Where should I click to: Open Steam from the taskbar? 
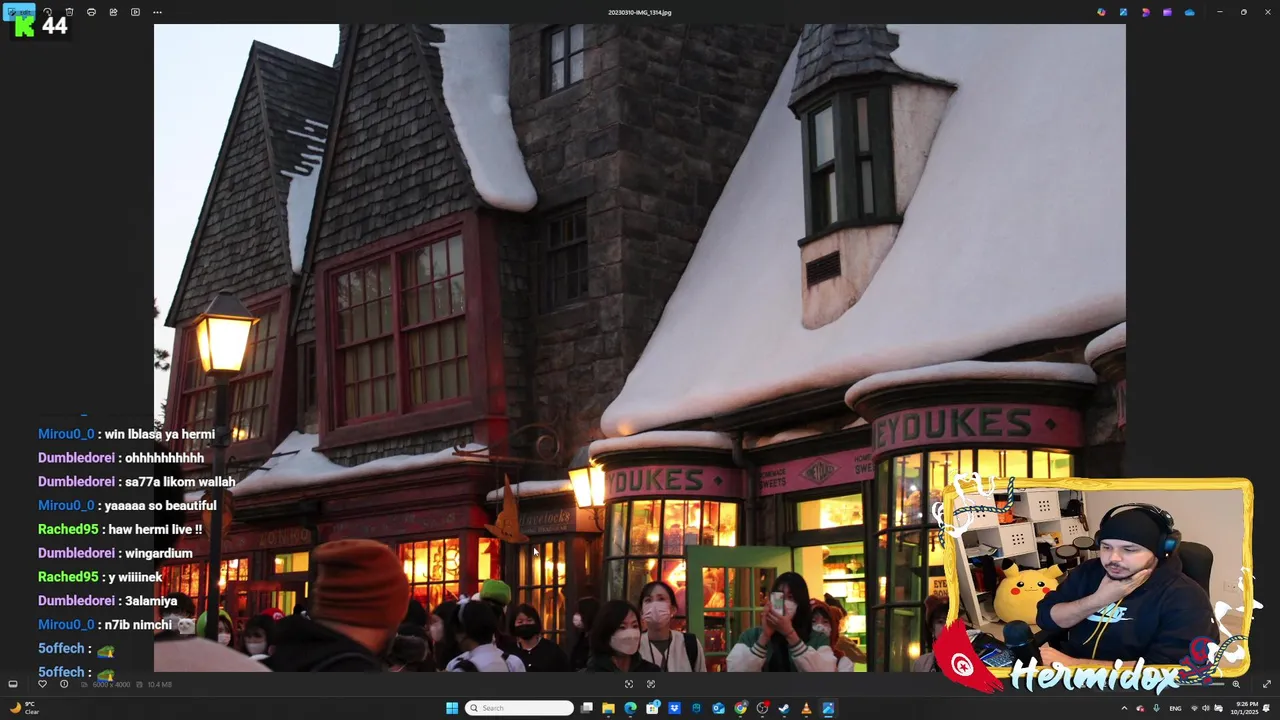click(784, 708)
